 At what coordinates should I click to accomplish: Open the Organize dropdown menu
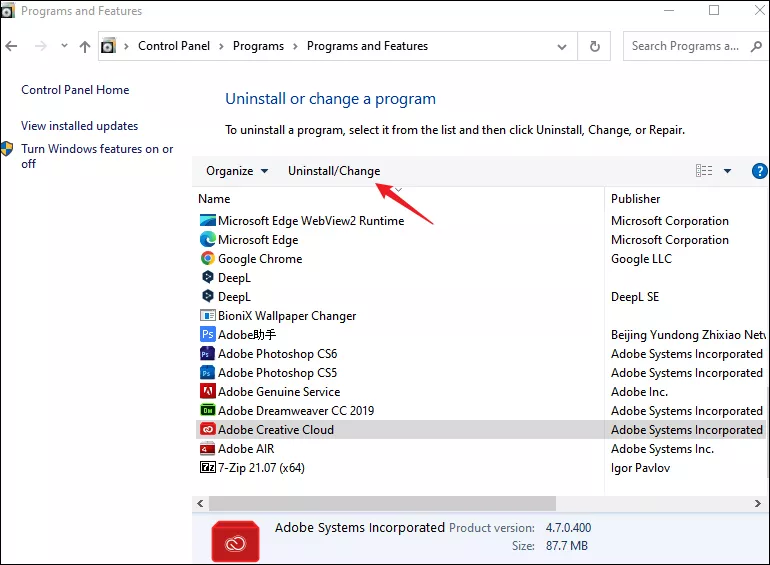pos(237,171)
